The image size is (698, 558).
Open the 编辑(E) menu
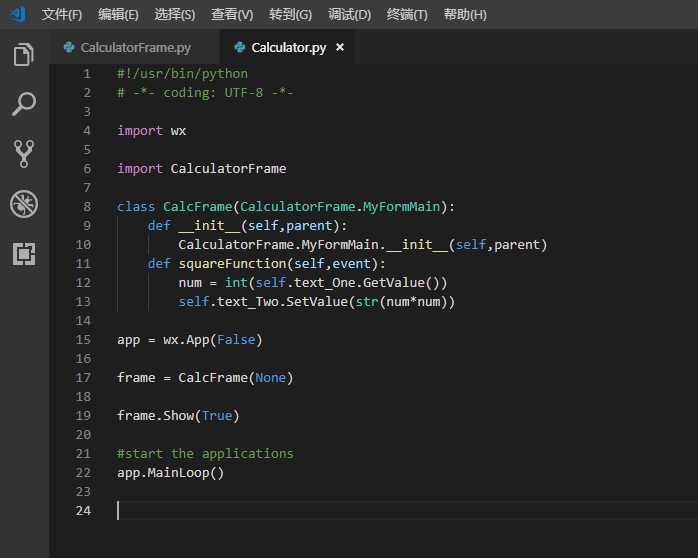click(118, 15)
